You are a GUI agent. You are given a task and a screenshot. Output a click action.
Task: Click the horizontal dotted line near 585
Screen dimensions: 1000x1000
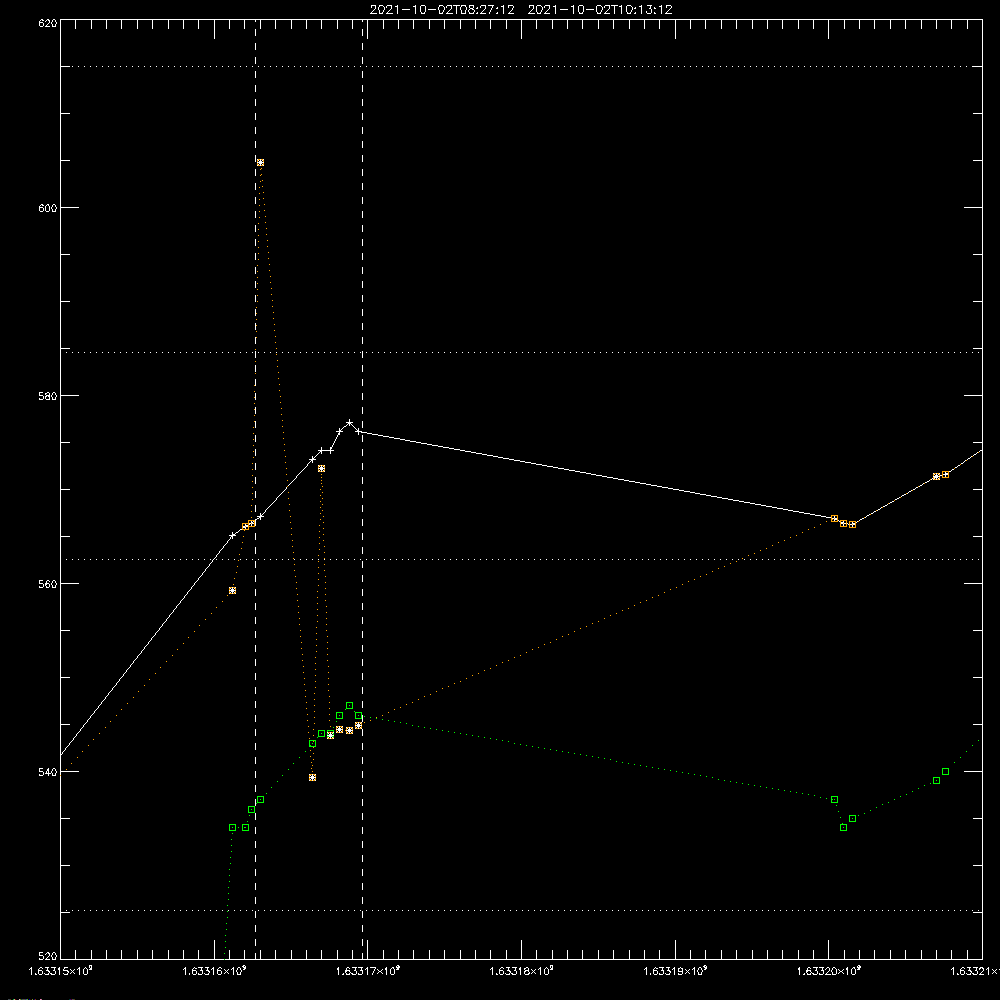[x=522, y=352]
